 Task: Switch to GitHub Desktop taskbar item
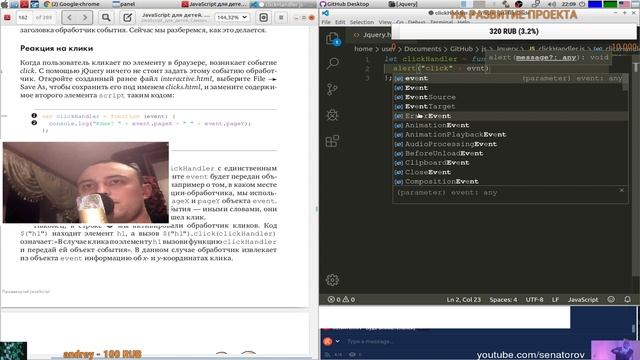[x=345, y=4]
